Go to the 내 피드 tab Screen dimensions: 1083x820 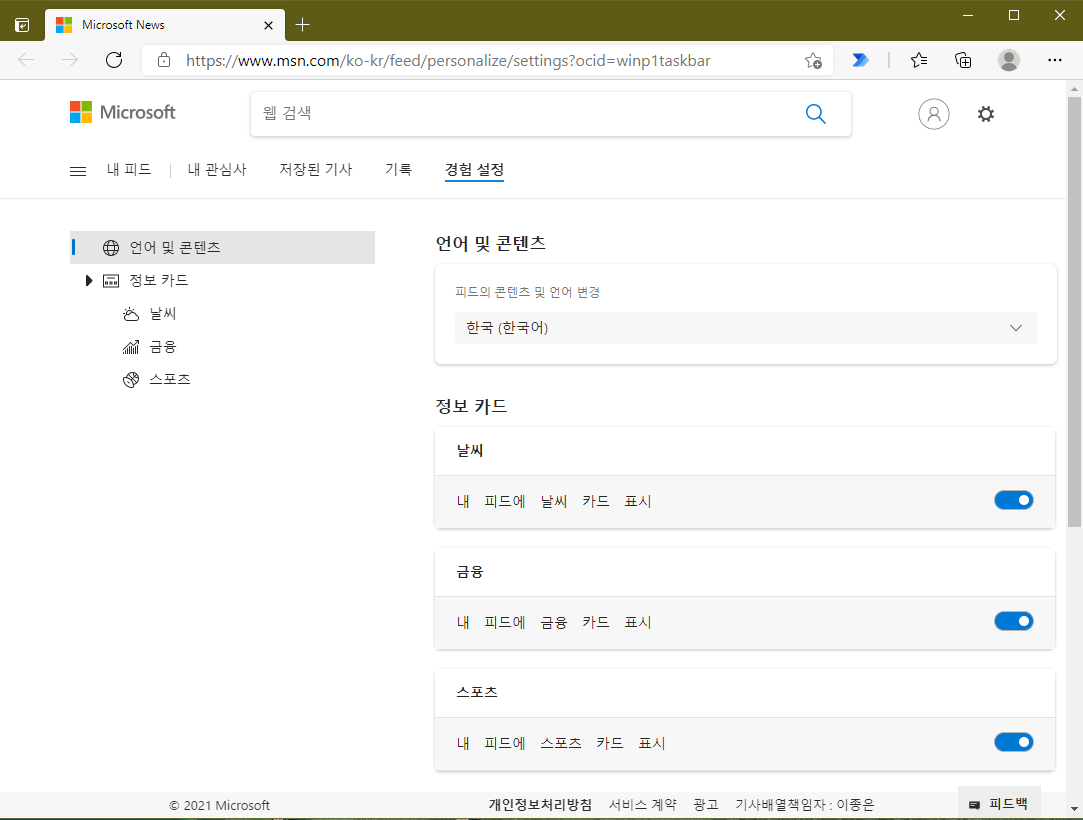click(129, 169)
